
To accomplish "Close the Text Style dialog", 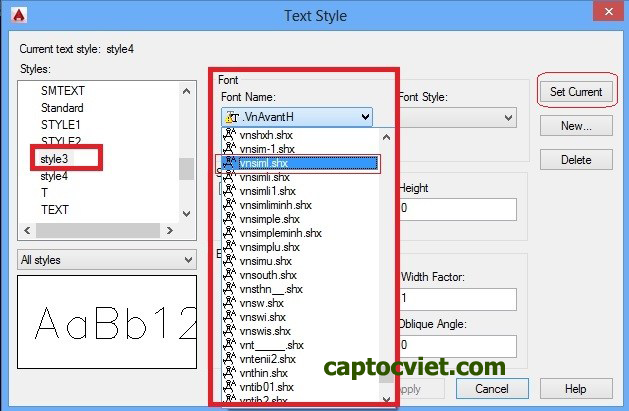I will click(608, 12).
